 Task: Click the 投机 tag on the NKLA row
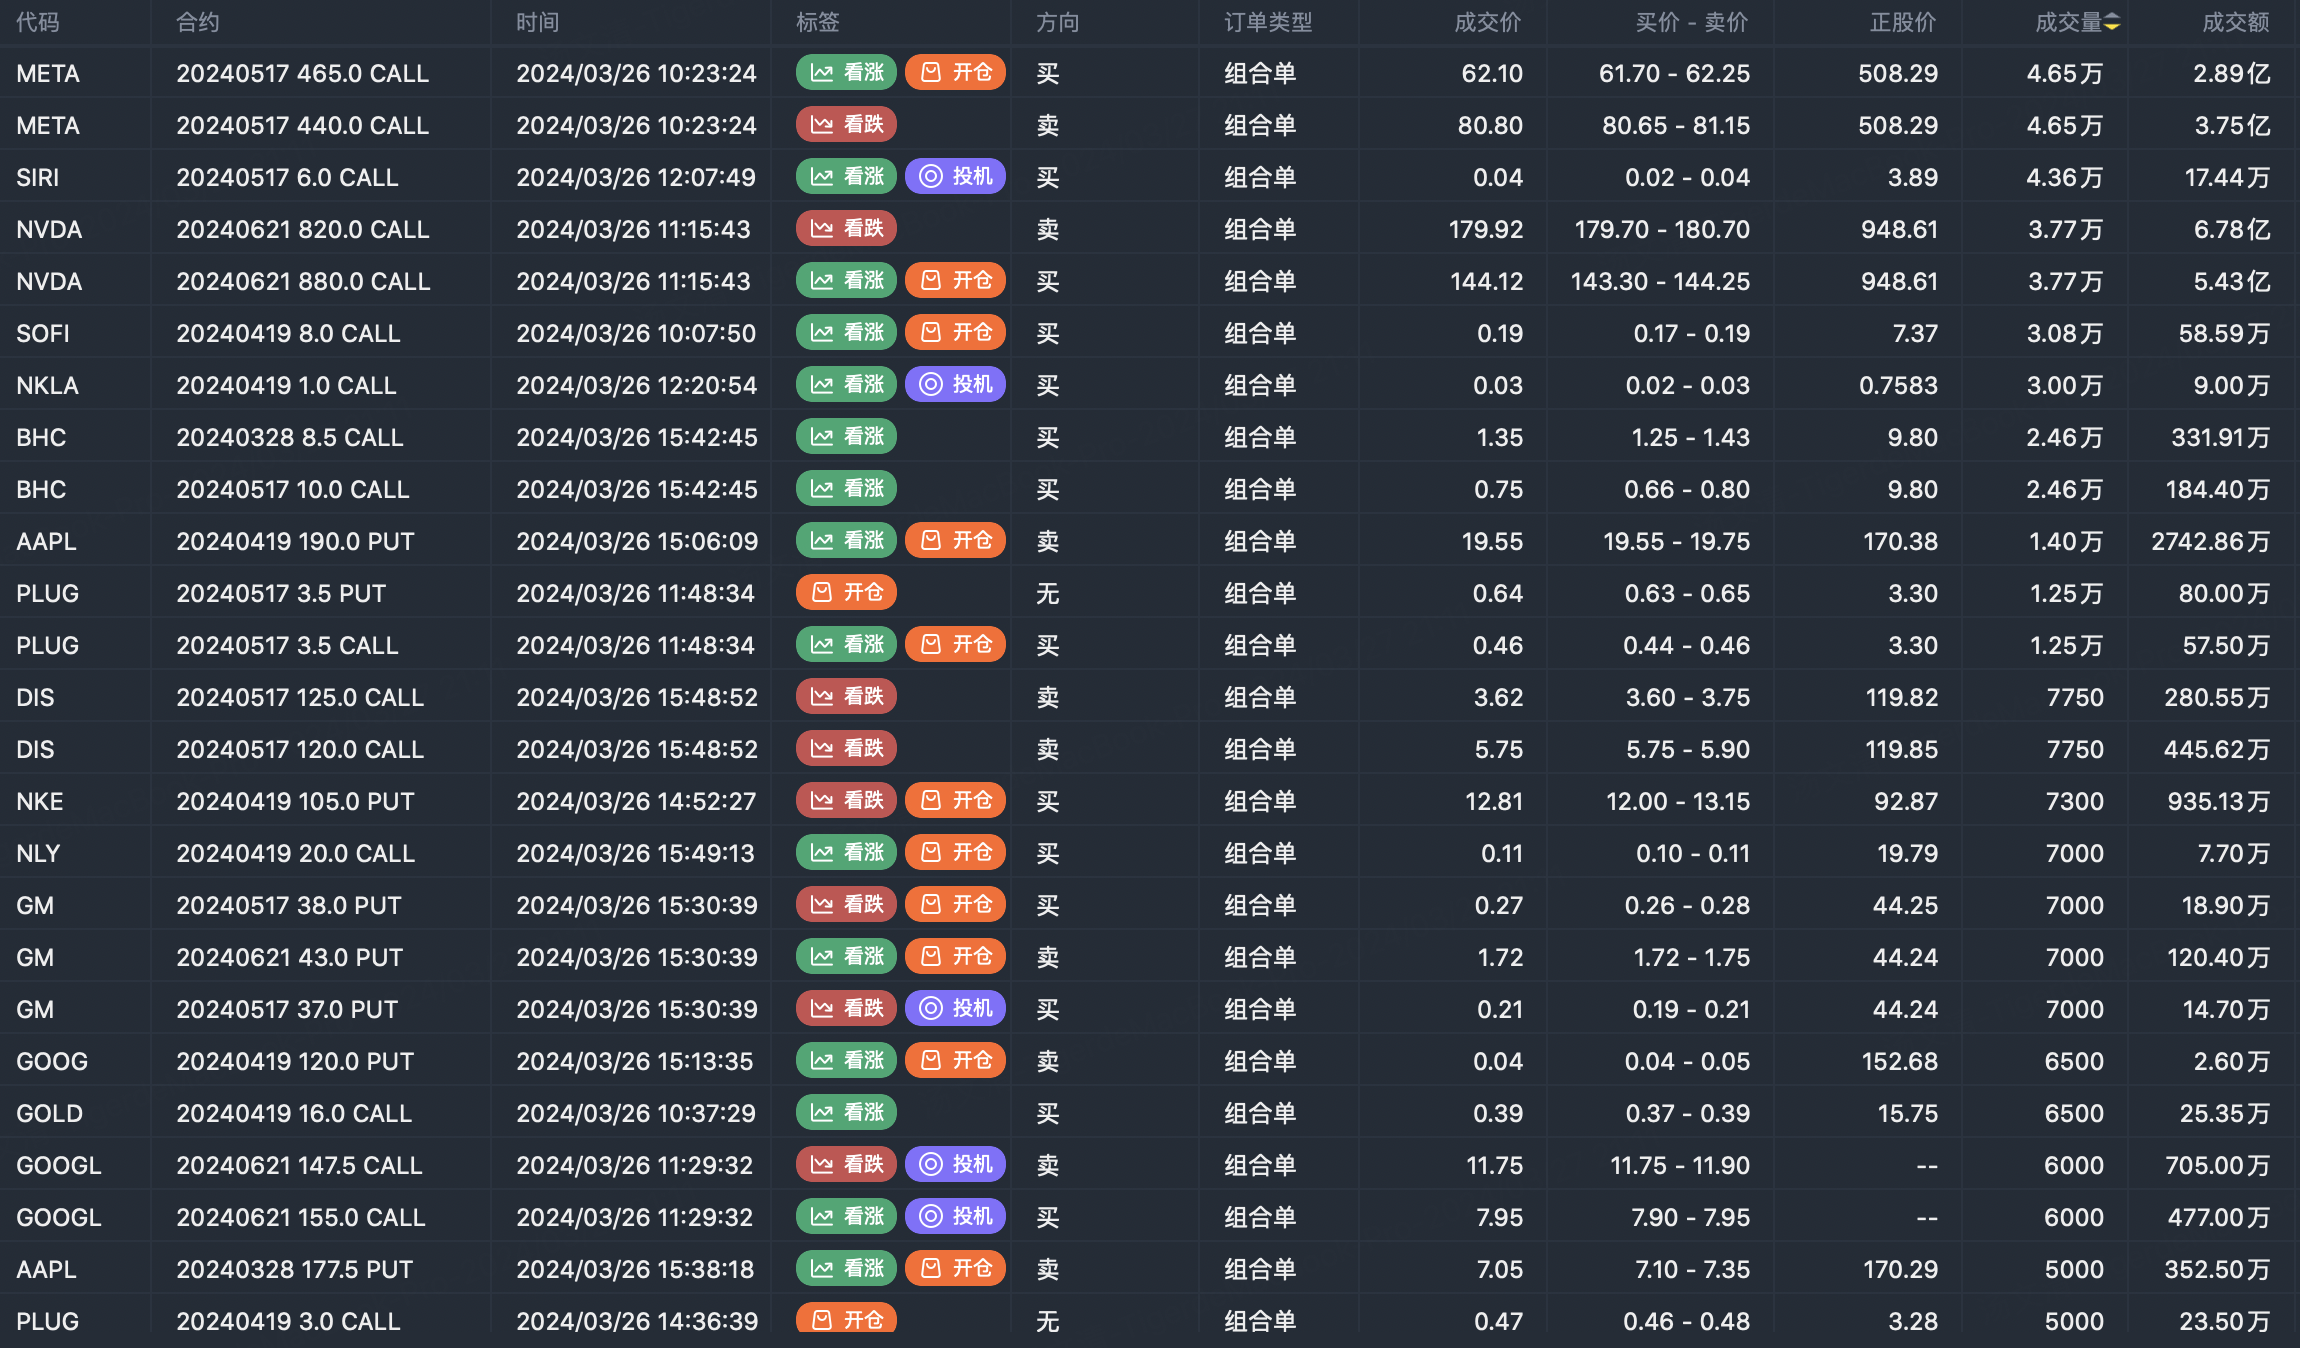tap(955, 385)
